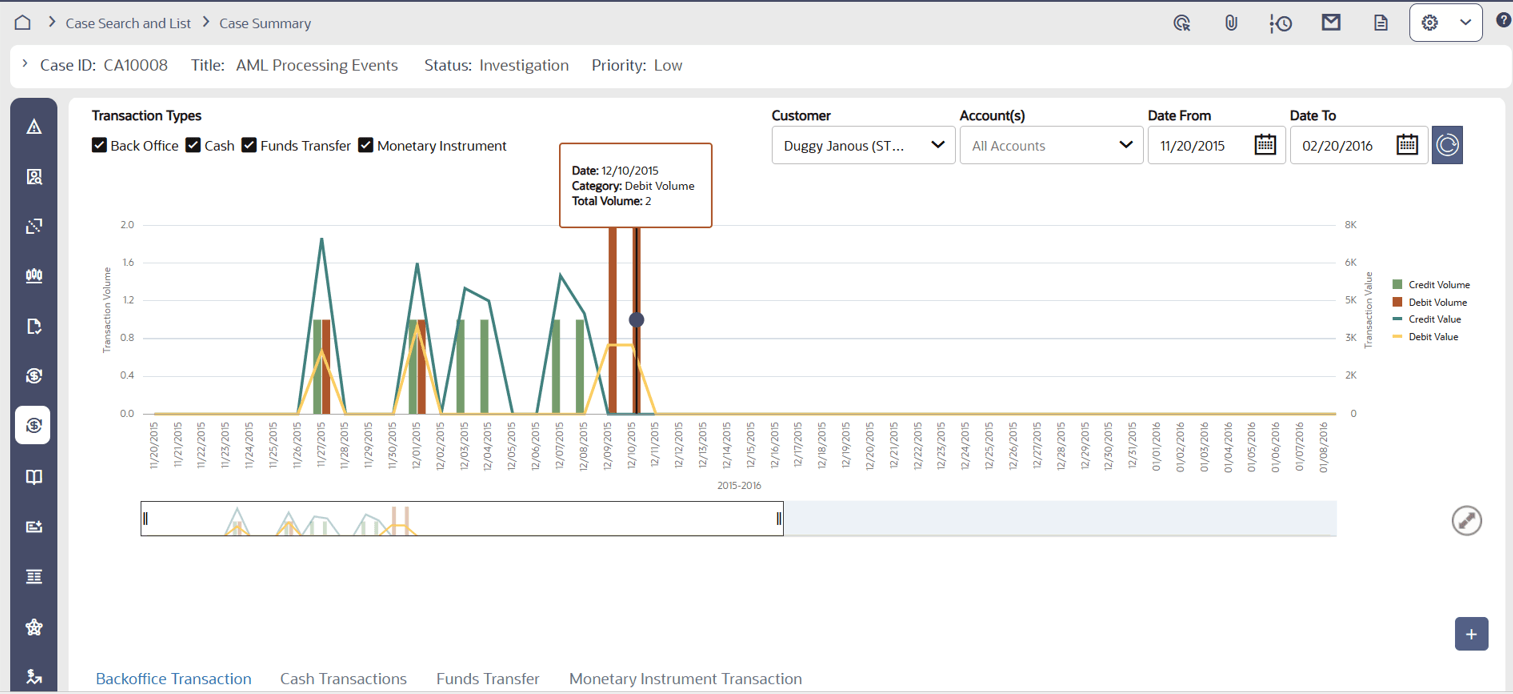Disable the Cash transaction type checkbox
This screenshot has width=1513, height=694.
pos(192,145)
